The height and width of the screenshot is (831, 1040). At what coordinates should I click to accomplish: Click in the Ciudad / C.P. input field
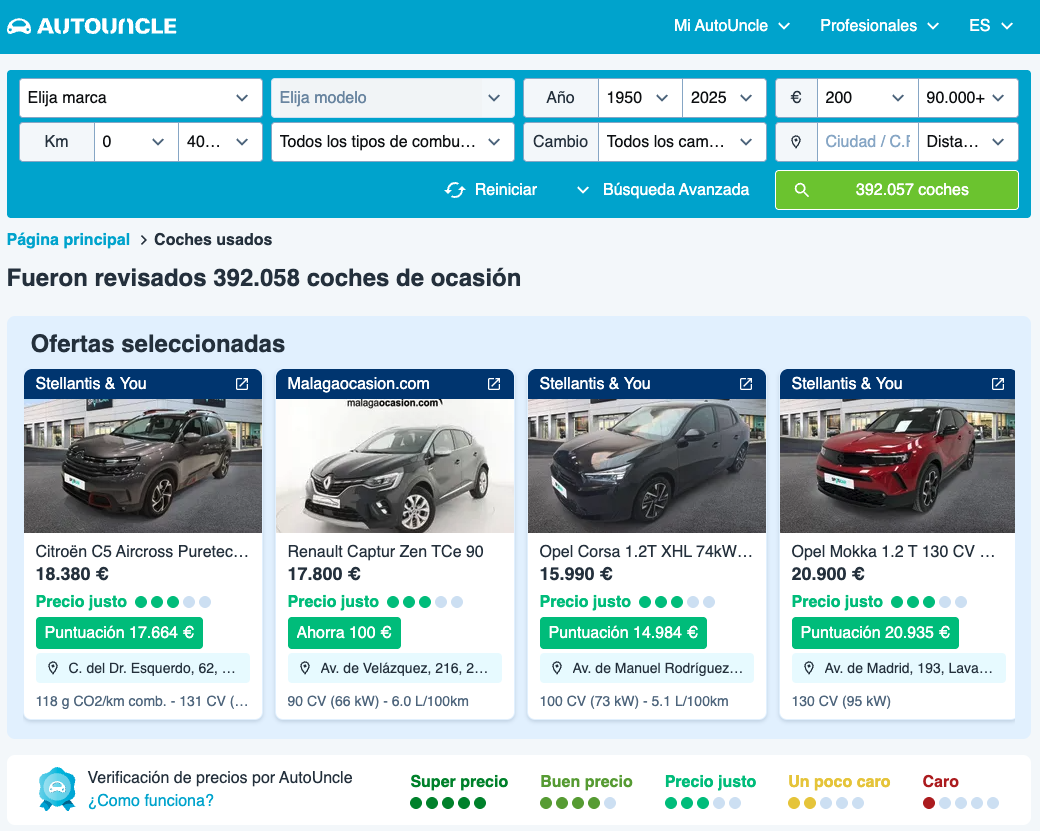coord(868,142)
